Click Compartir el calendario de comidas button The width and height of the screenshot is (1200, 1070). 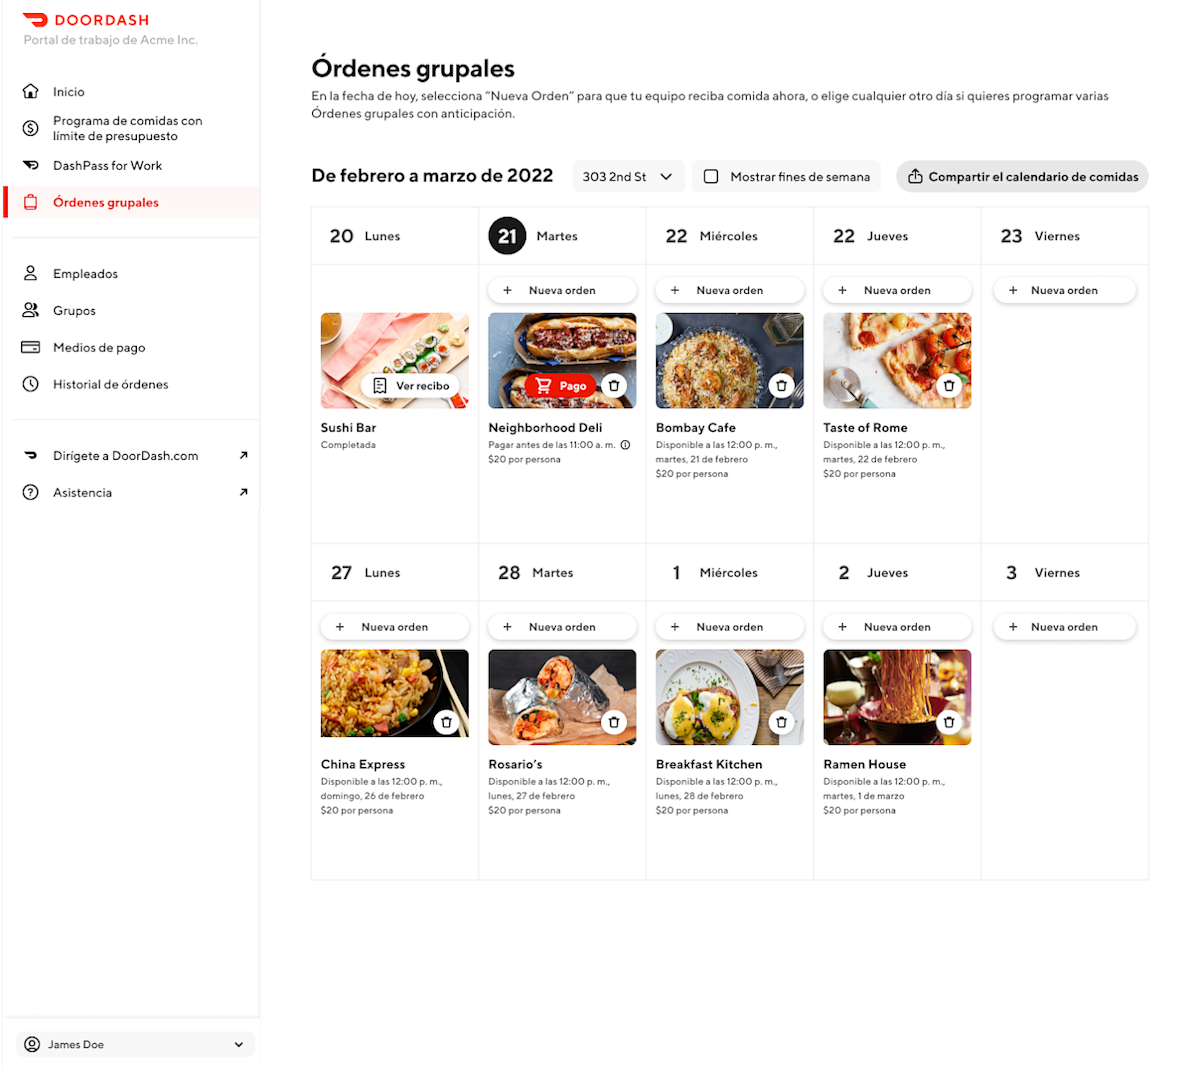coord(1022,176)
